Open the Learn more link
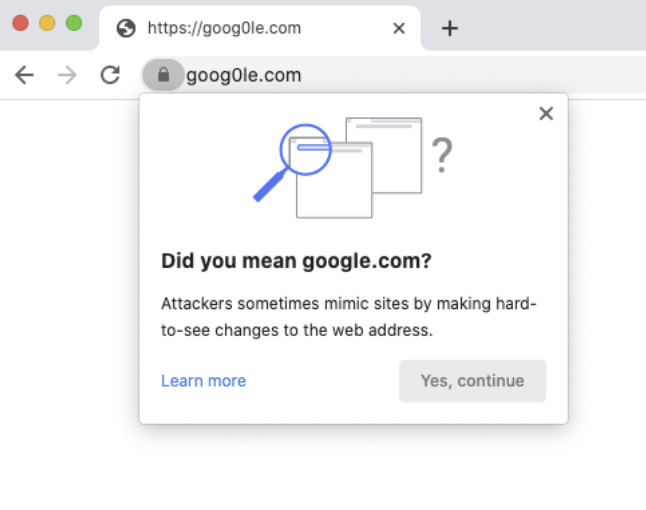The height and width of the screenshot is (510, 646). (203, 380)
